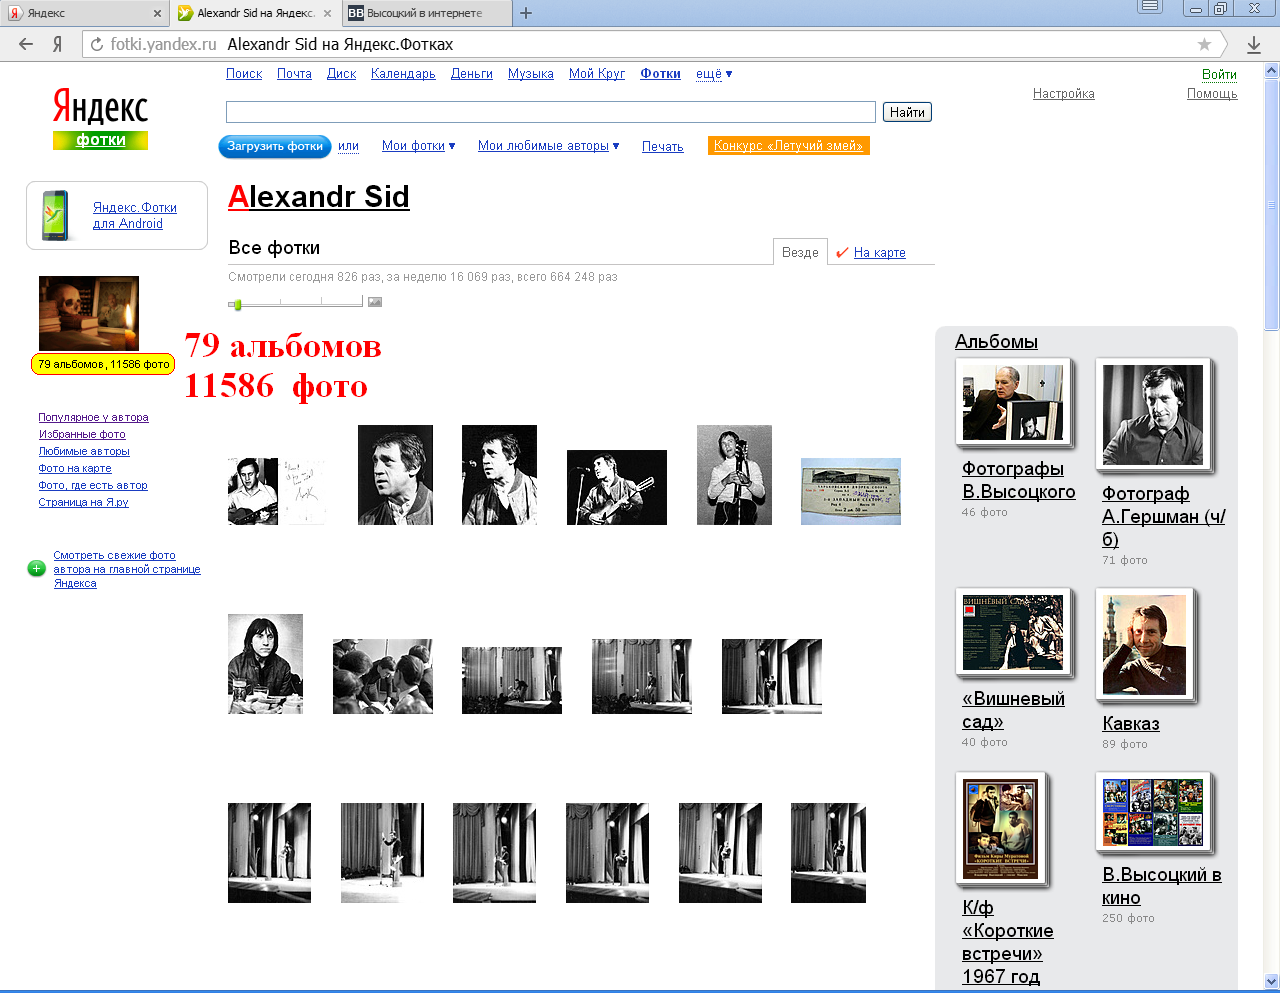Close the Яндекс tab
Screen dimensions: 1280x993
pyautogui.click(x=157, y=13)
